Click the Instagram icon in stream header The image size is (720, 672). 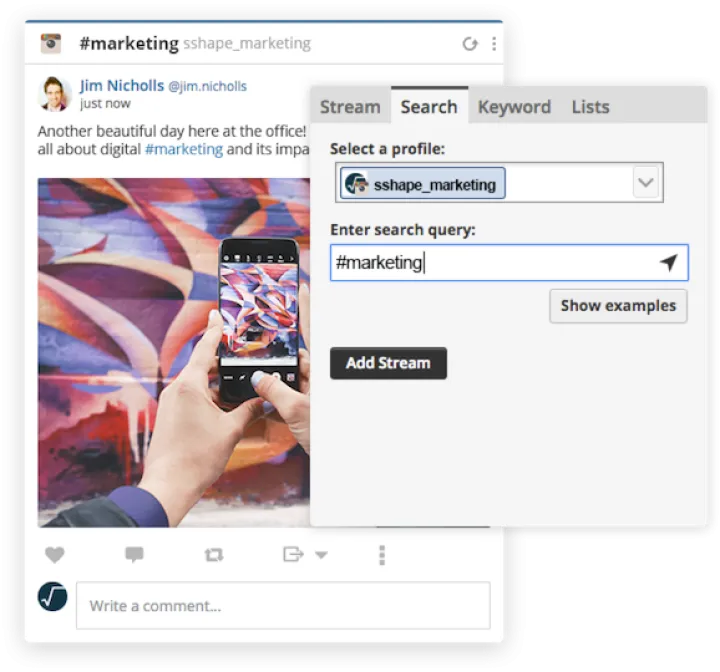point(50,44)
